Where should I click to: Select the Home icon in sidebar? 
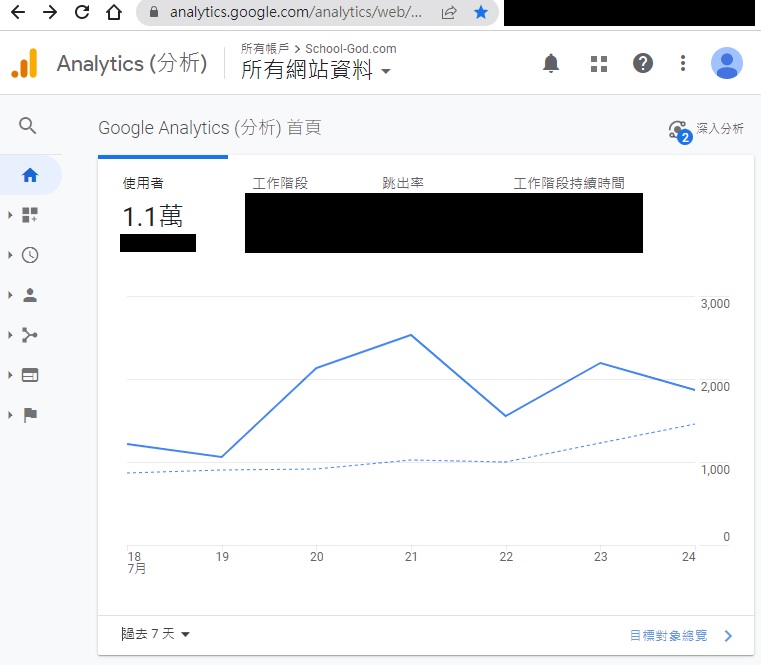coord(30,175)
